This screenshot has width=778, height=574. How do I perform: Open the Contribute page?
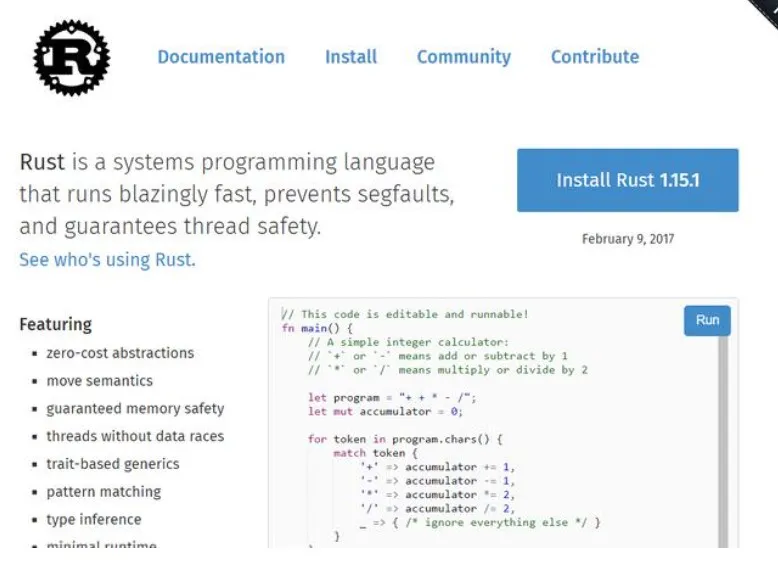(x=595, y=57)
